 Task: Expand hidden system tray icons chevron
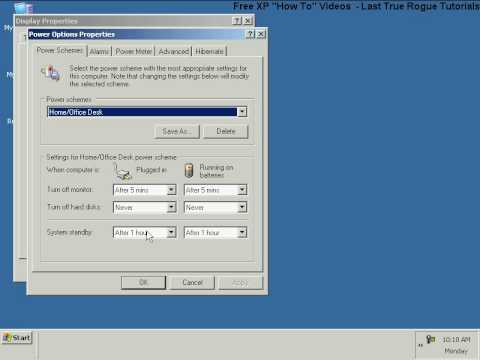coord(421,345)
